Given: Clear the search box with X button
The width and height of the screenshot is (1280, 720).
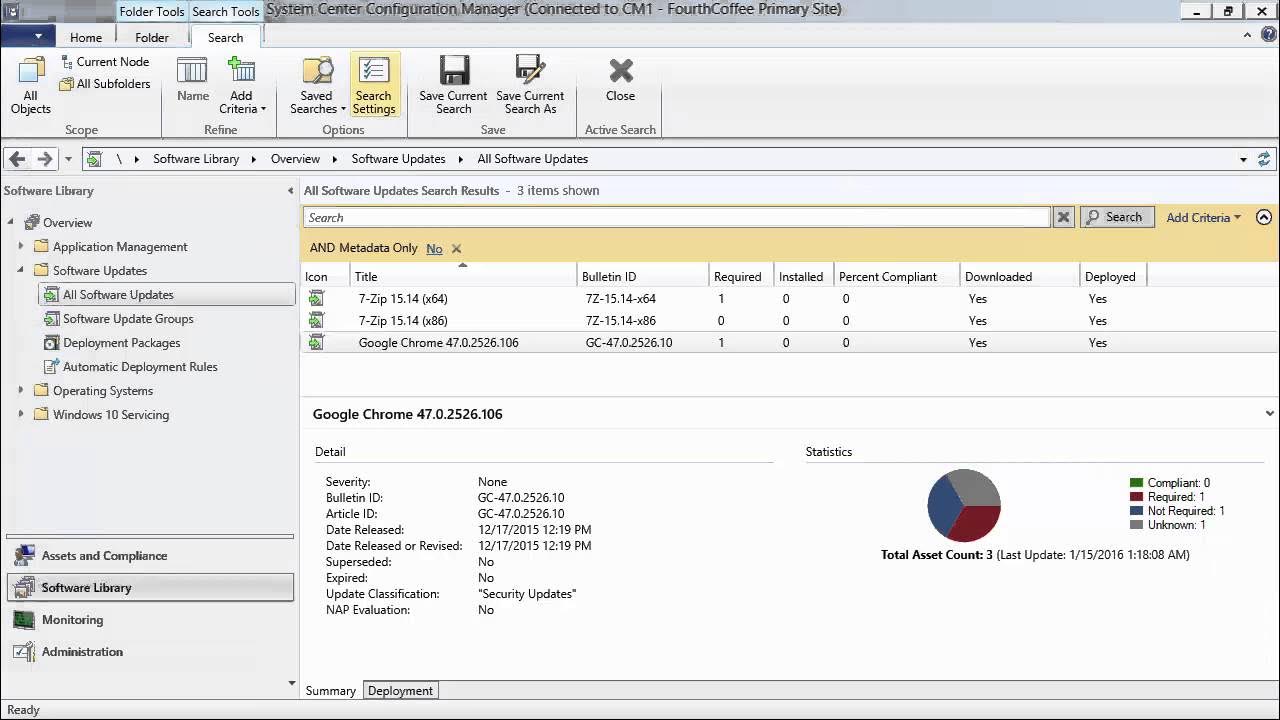Looking at the screenshot, I should [x=1064, y=217].
